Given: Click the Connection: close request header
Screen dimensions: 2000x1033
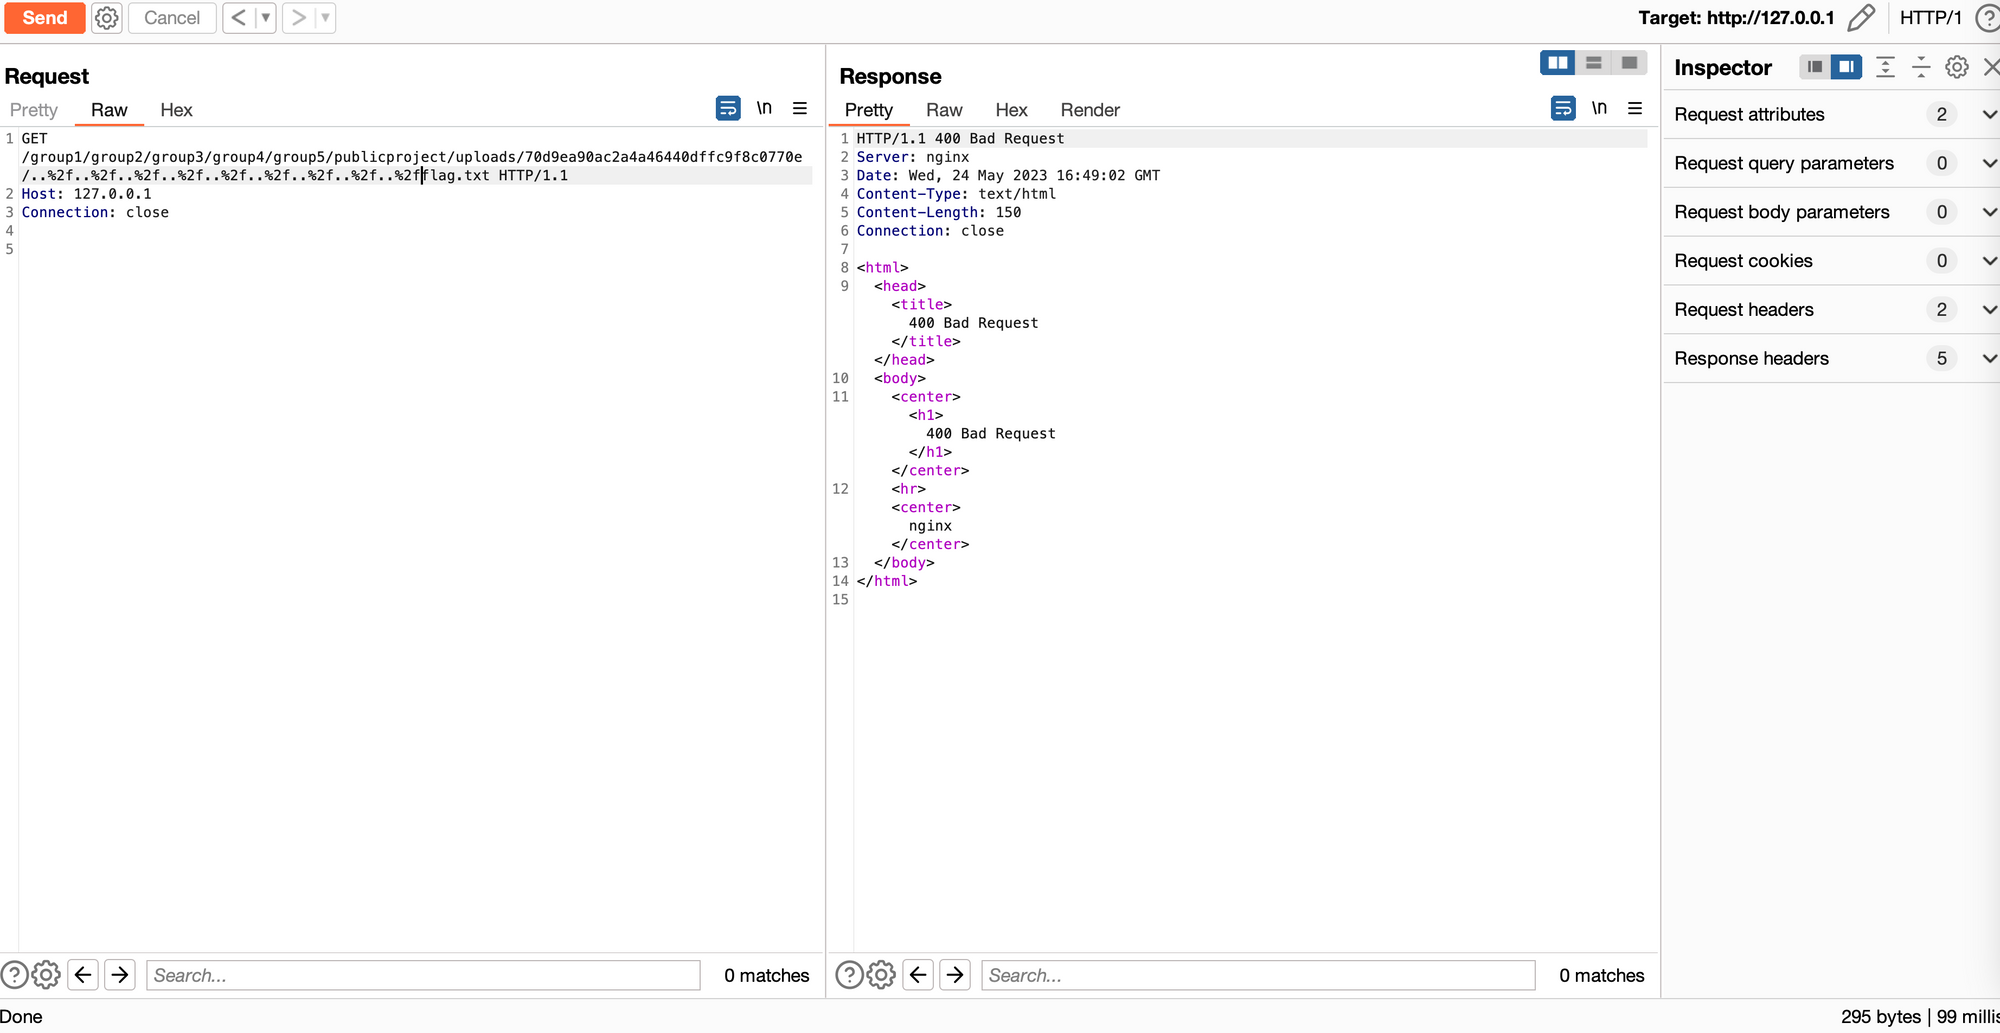Looking at the screenshot, I should click(x=95, y=212).
